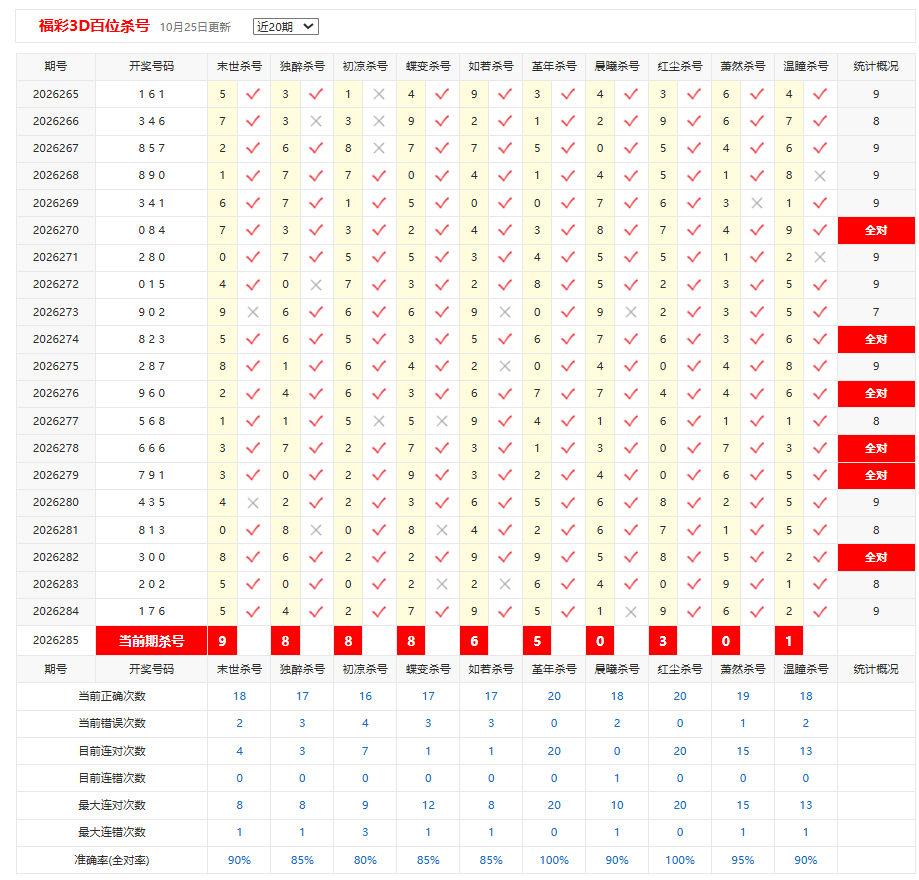Select the 目前连错次数 row label
This screenshot has height=880, width=919.
point(112,779)
